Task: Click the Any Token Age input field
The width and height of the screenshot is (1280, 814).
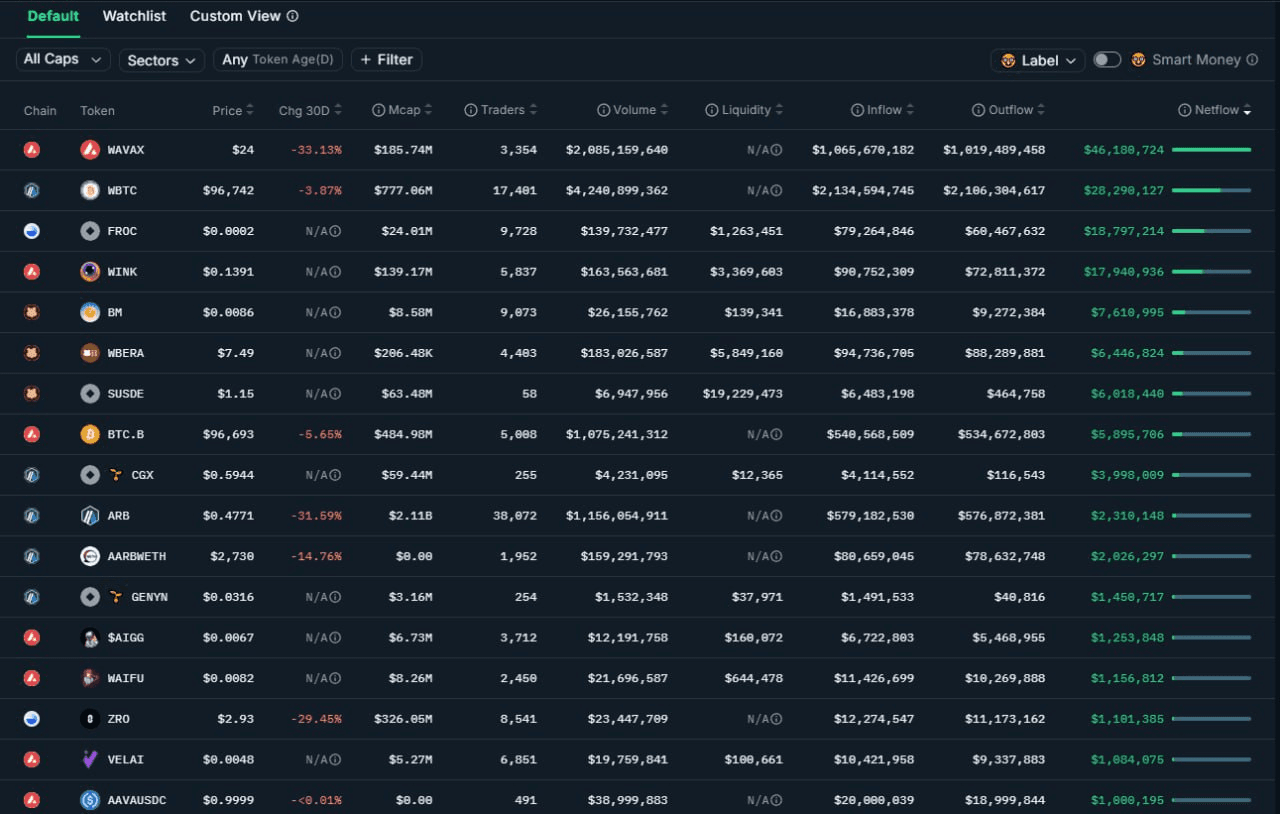Action: pos(277,60)
